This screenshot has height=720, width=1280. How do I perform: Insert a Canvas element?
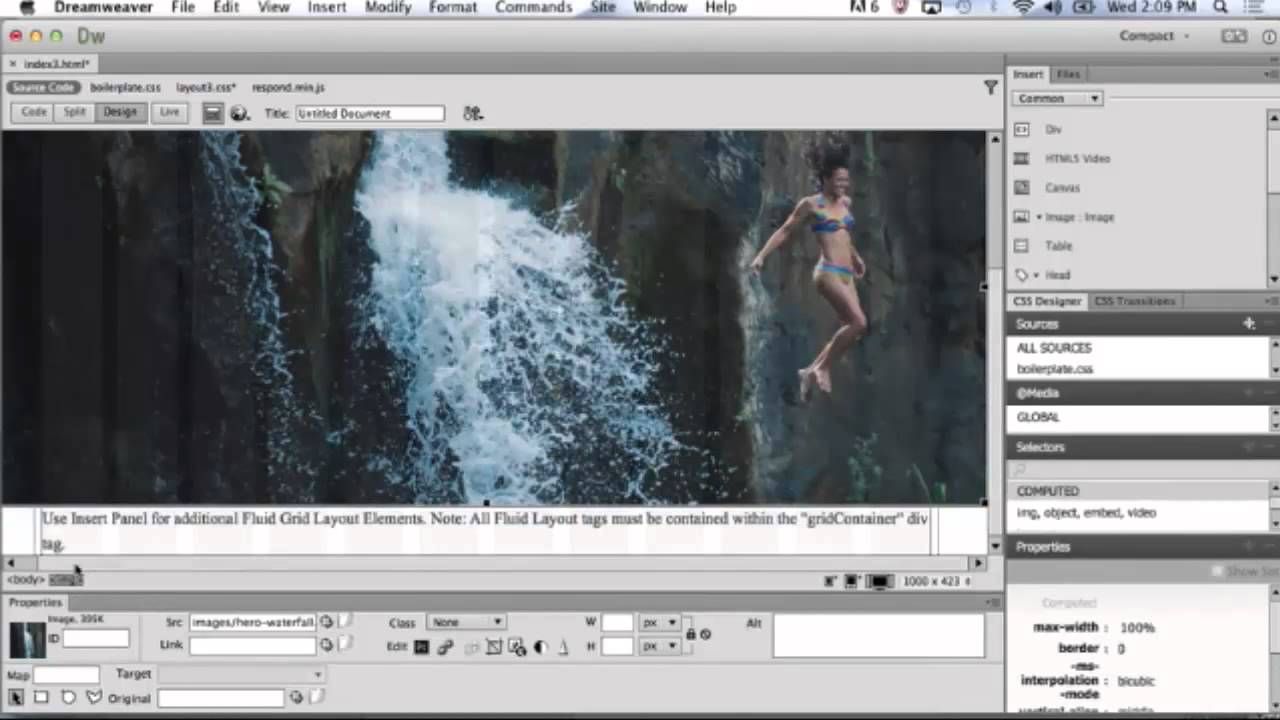[x=1062, y=188]
